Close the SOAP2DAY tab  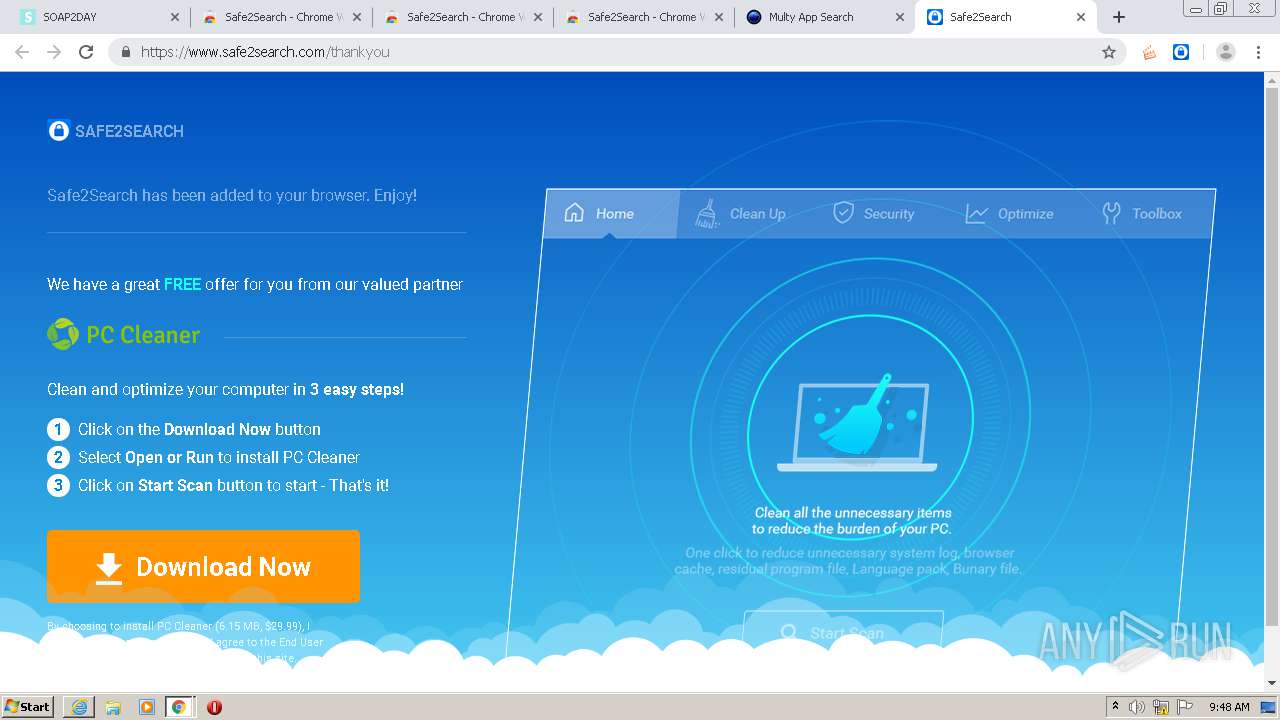click(x=174, y=17)
